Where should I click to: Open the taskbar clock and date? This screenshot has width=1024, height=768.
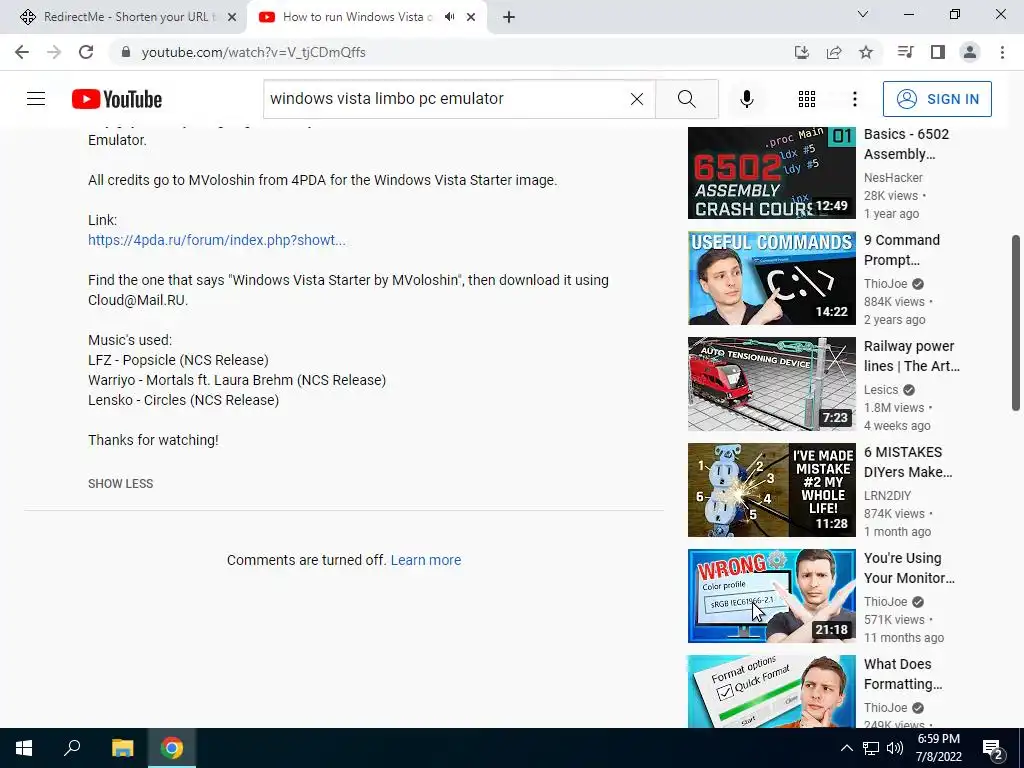point(938,748)
